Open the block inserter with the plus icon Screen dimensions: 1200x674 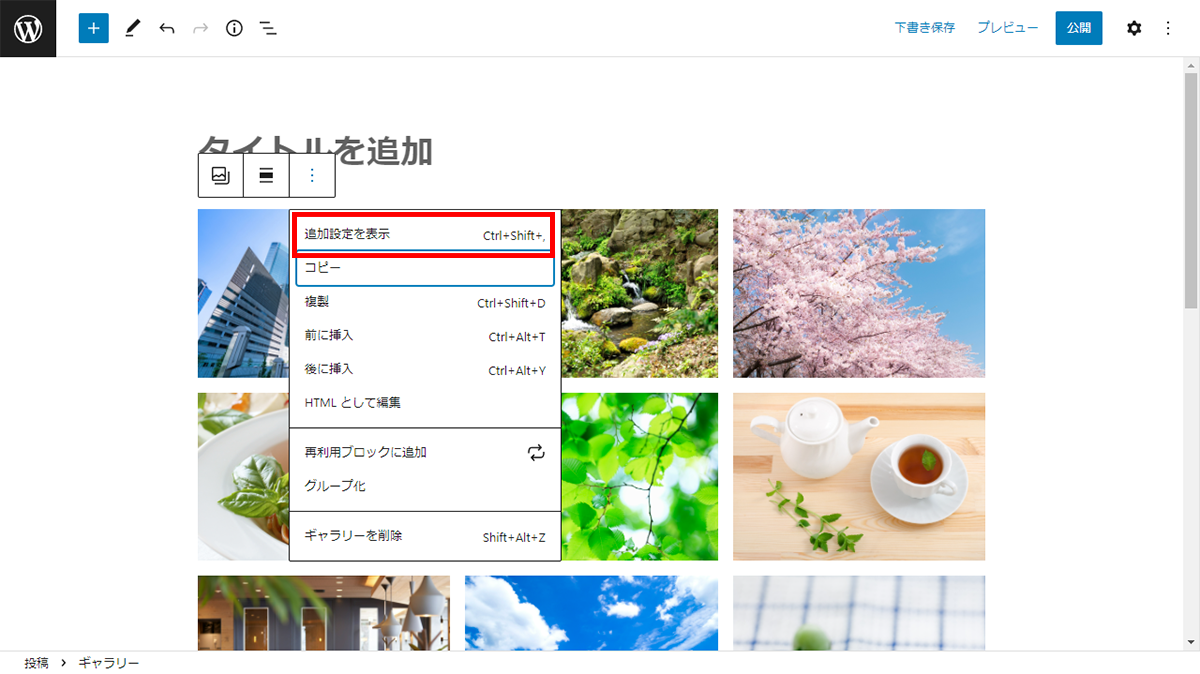[x=93, y=28]
